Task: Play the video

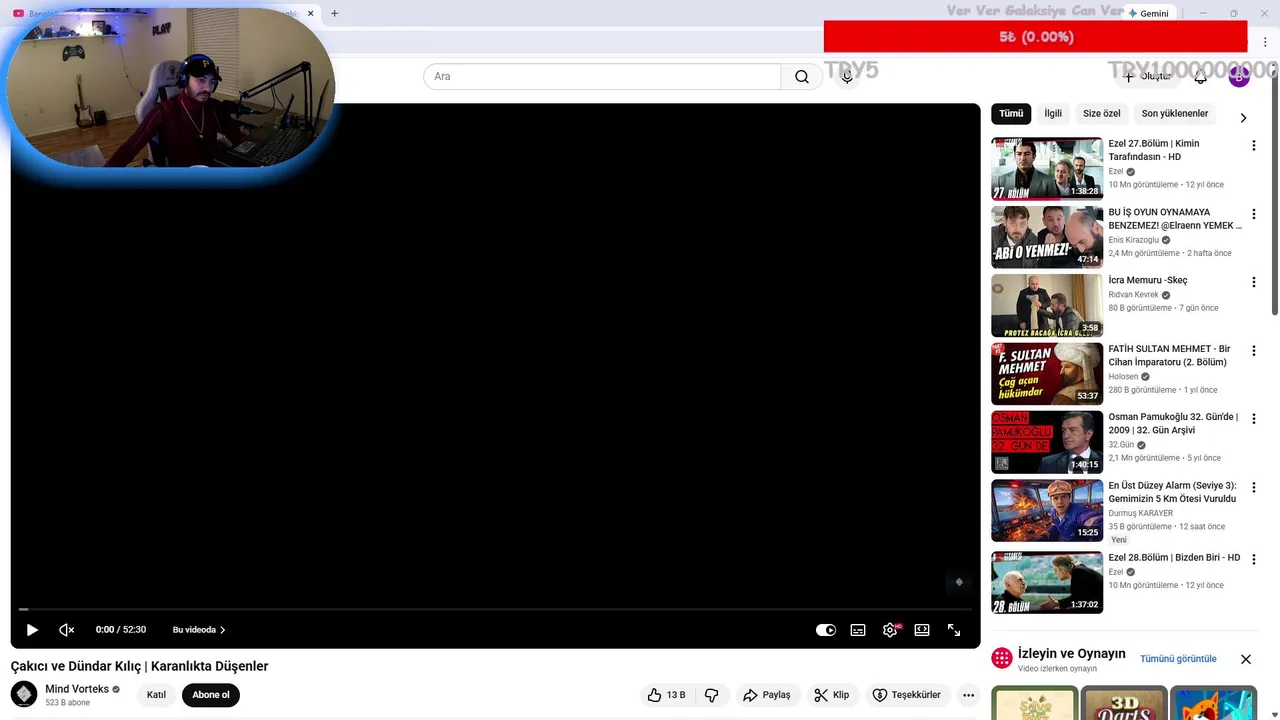Action: (x=32, y=630)
